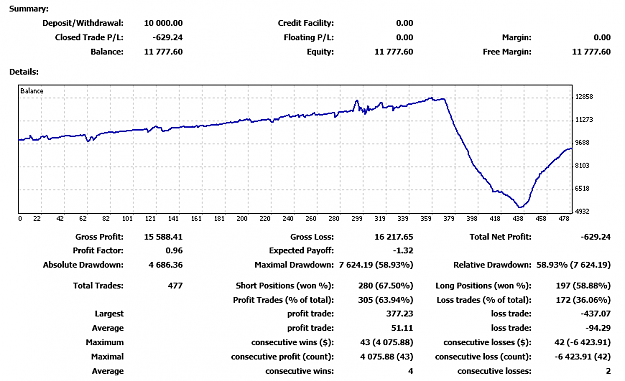Click the lowest point of the balance curve
This screenshot has width=625, height=381.
click(520, 207)
